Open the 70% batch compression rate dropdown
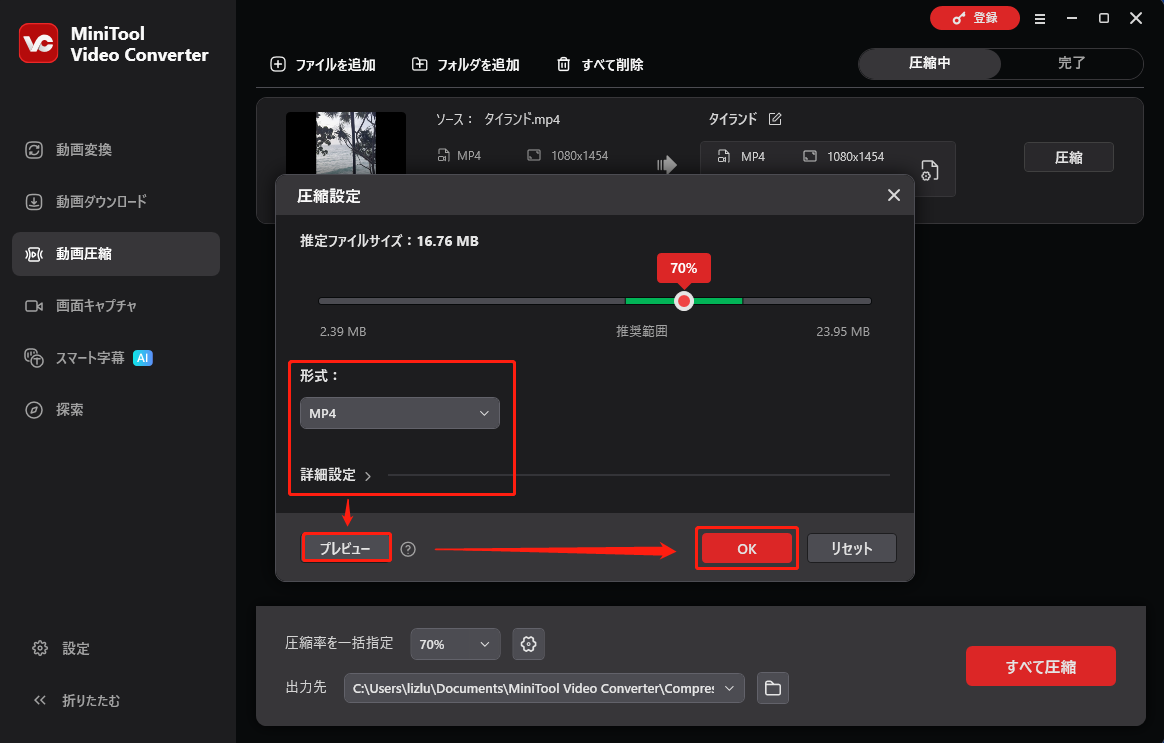Screen dimensions: 1164x743 click(x=455, y=644)
